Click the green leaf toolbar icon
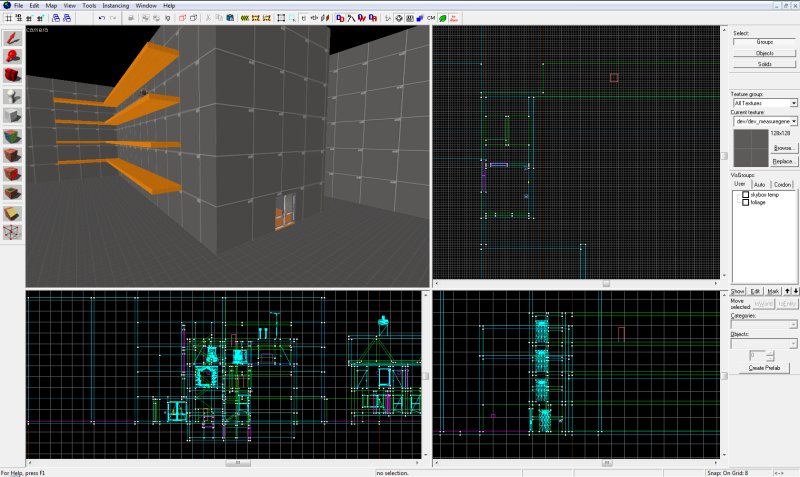The image size is (800, 477). pos(442,18)
